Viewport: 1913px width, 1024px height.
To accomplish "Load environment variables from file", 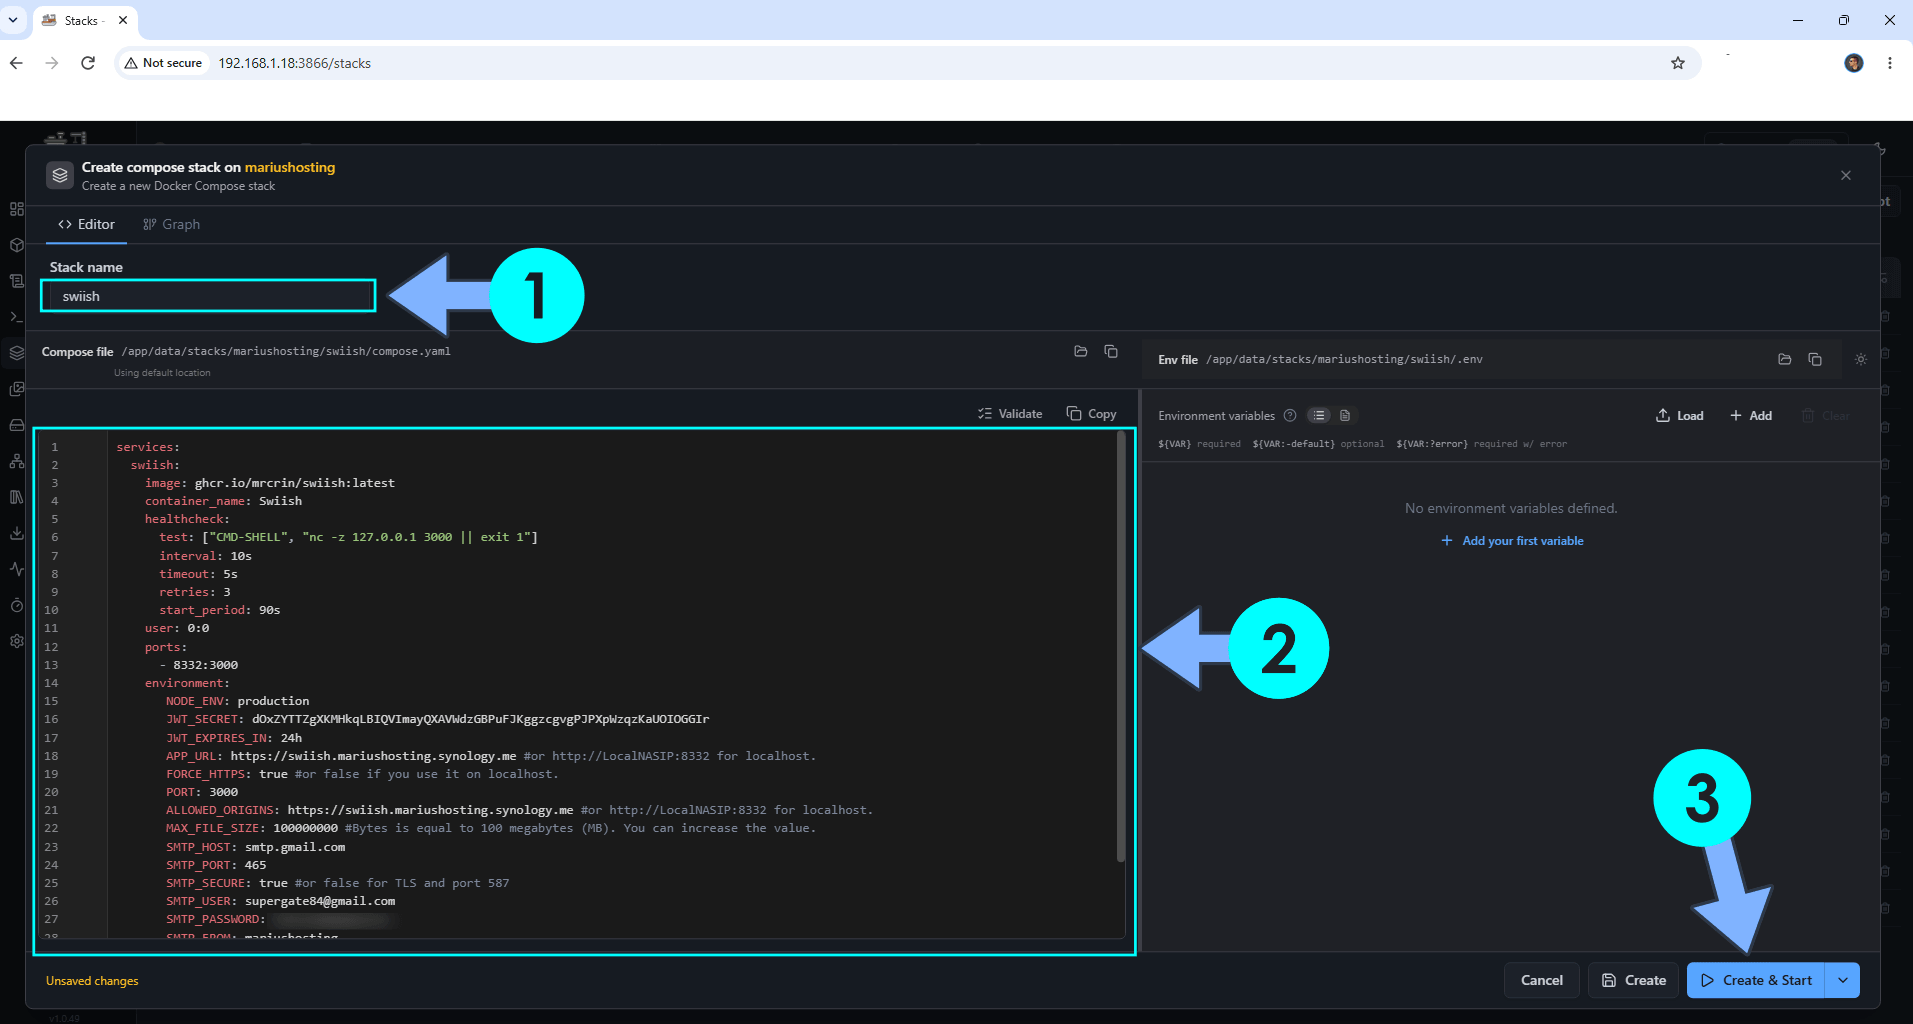I will tap(1680, 416).
